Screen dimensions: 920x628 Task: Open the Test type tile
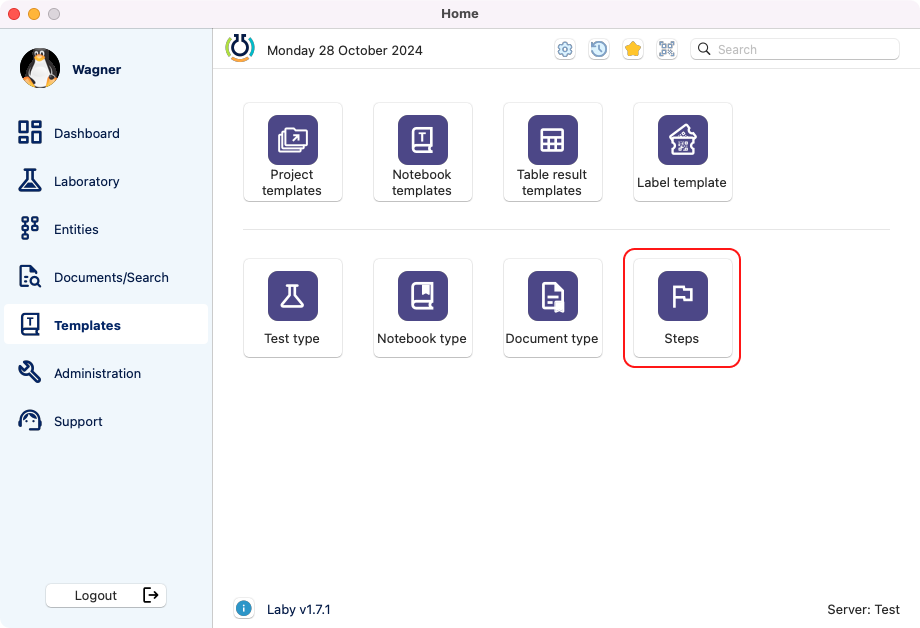pyautogui.click(x=292, y=308)
